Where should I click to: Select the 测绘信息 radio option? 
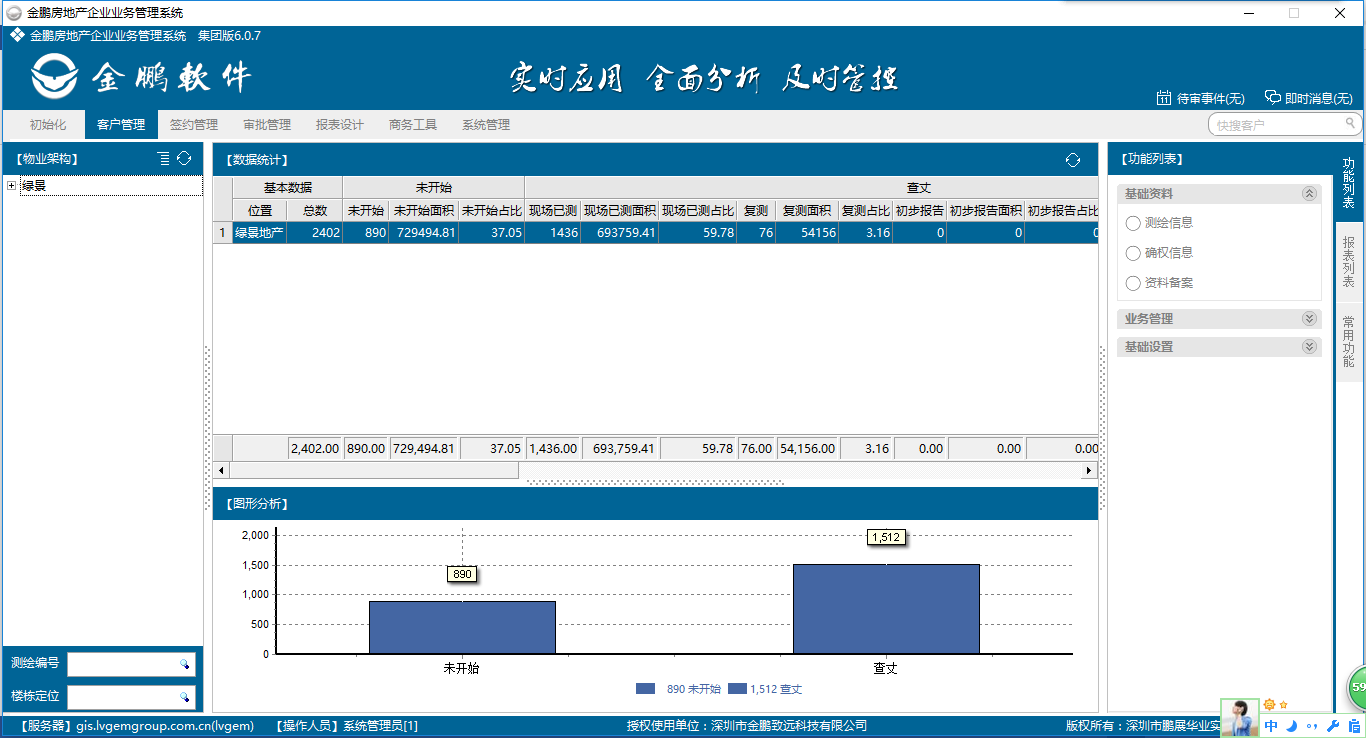1133,223
